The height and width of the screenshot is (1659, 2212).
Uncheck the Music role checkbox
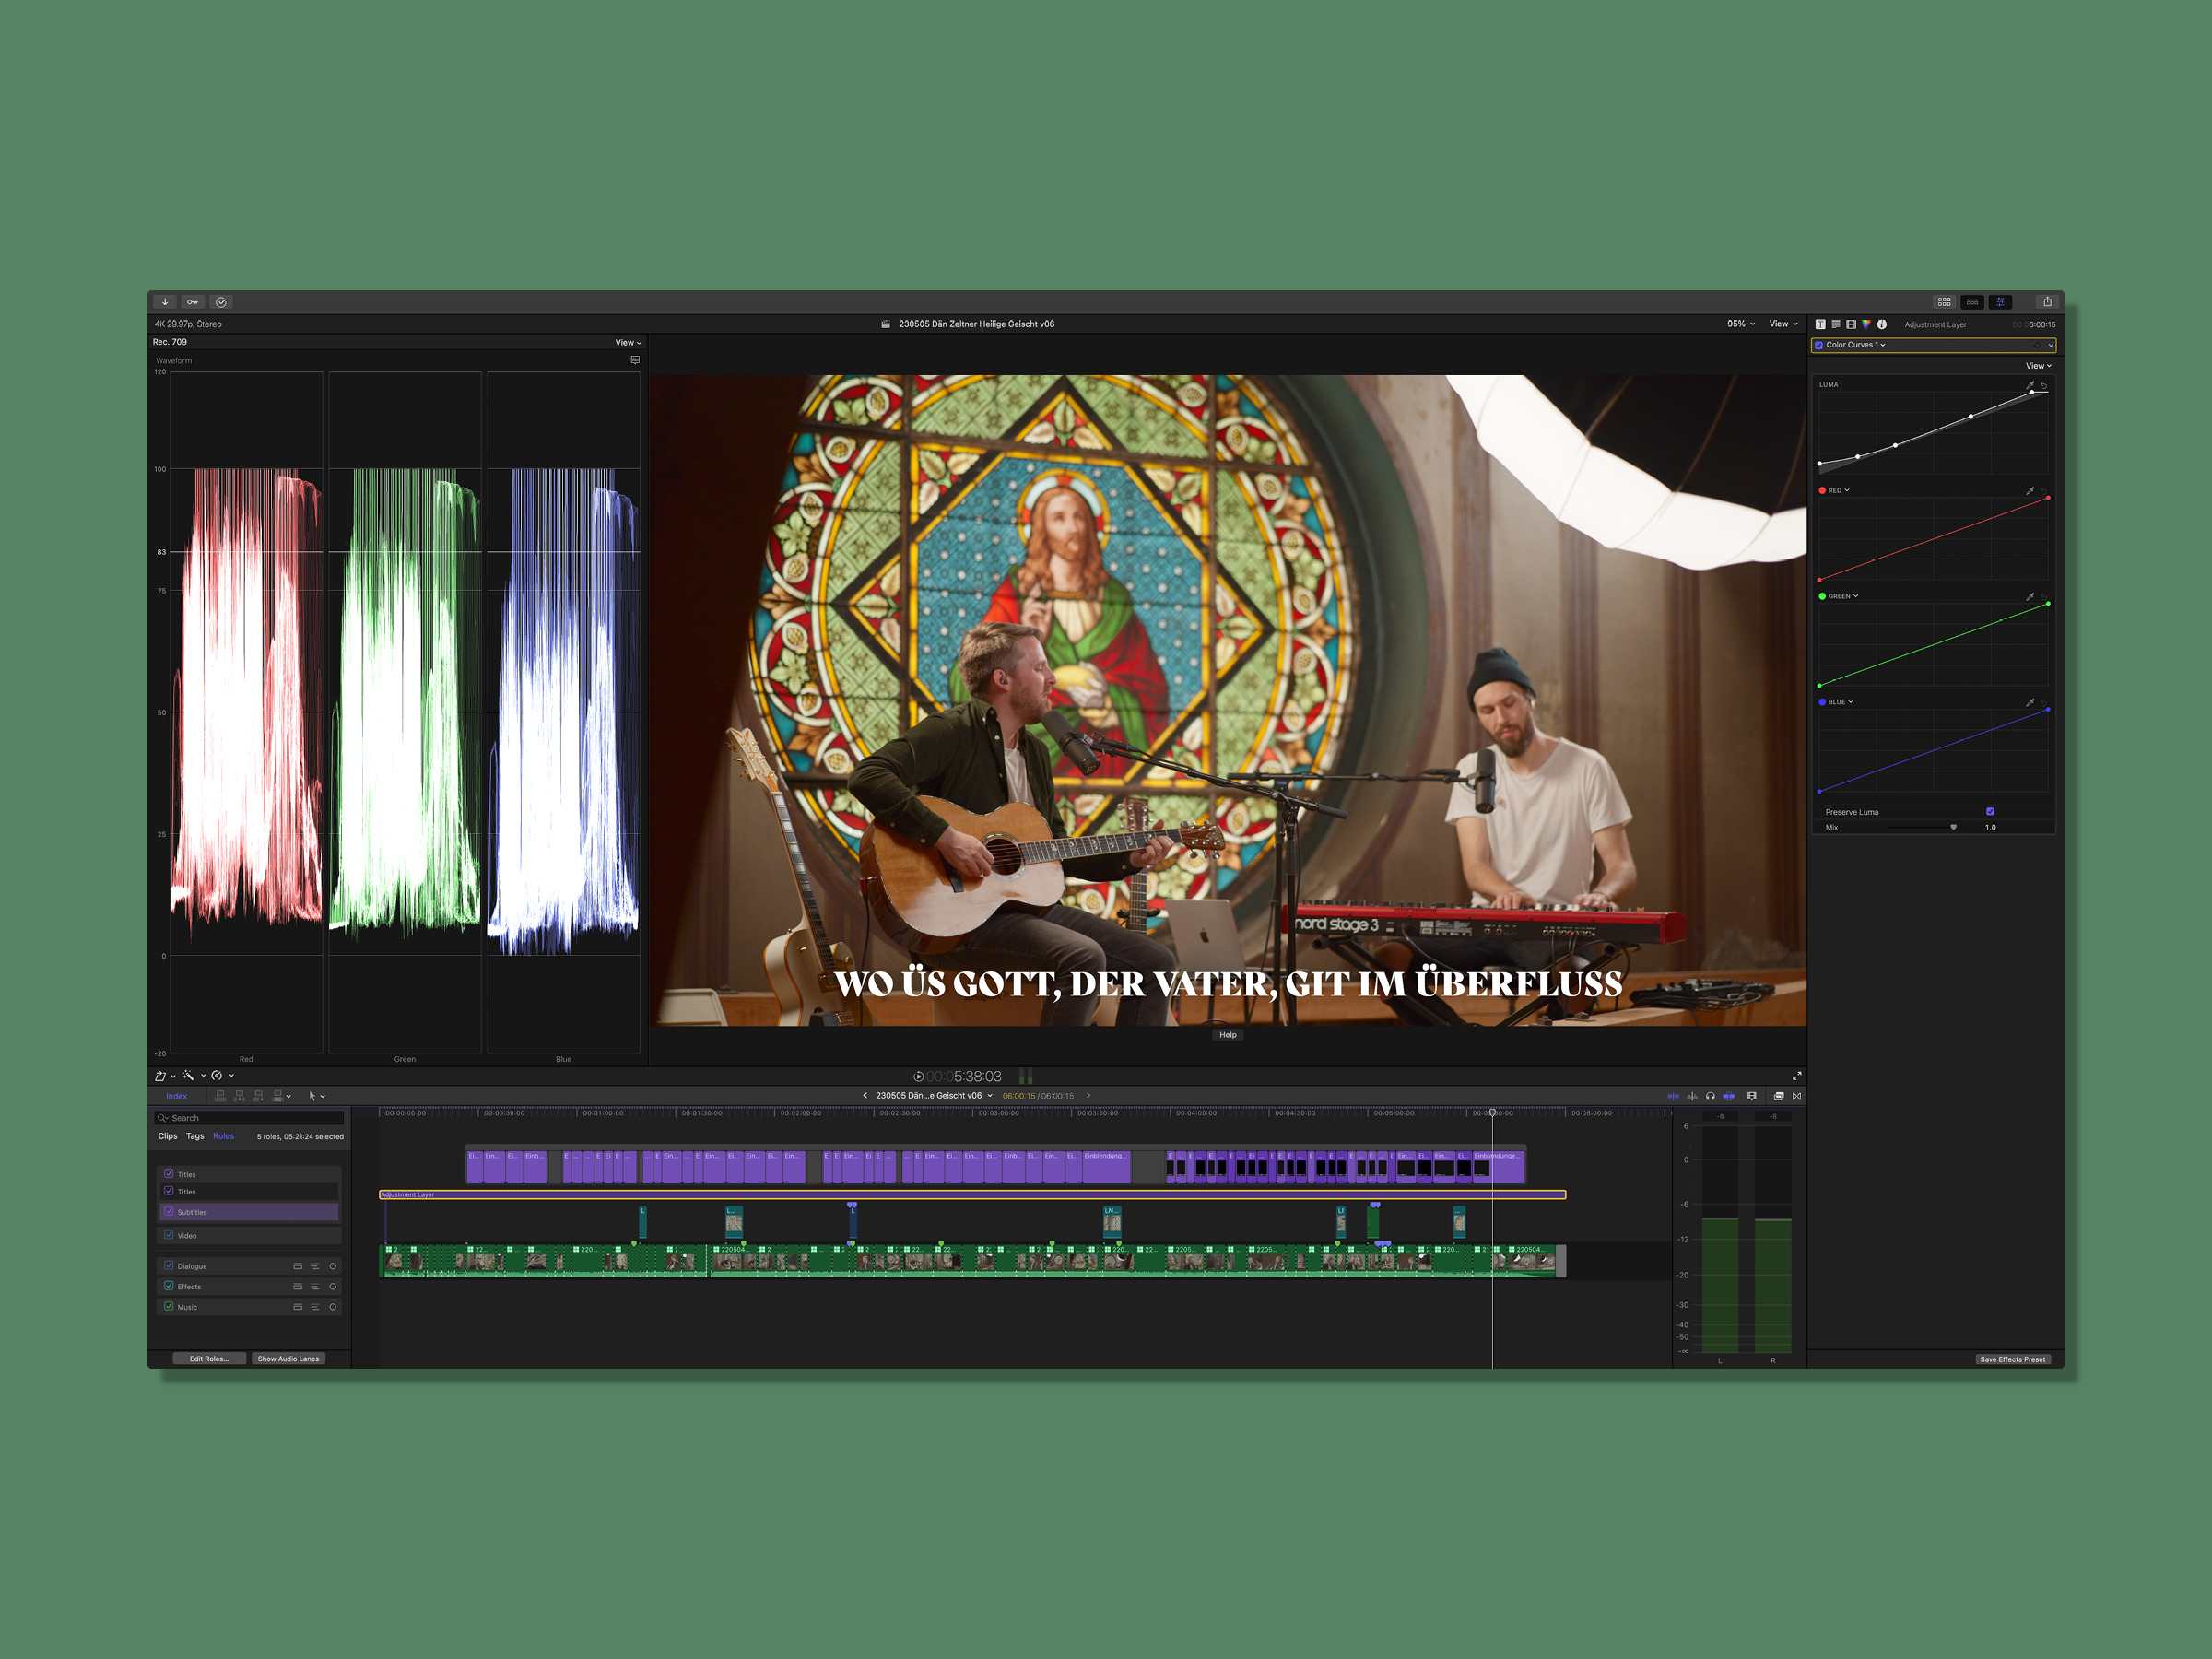point(169,1306)
